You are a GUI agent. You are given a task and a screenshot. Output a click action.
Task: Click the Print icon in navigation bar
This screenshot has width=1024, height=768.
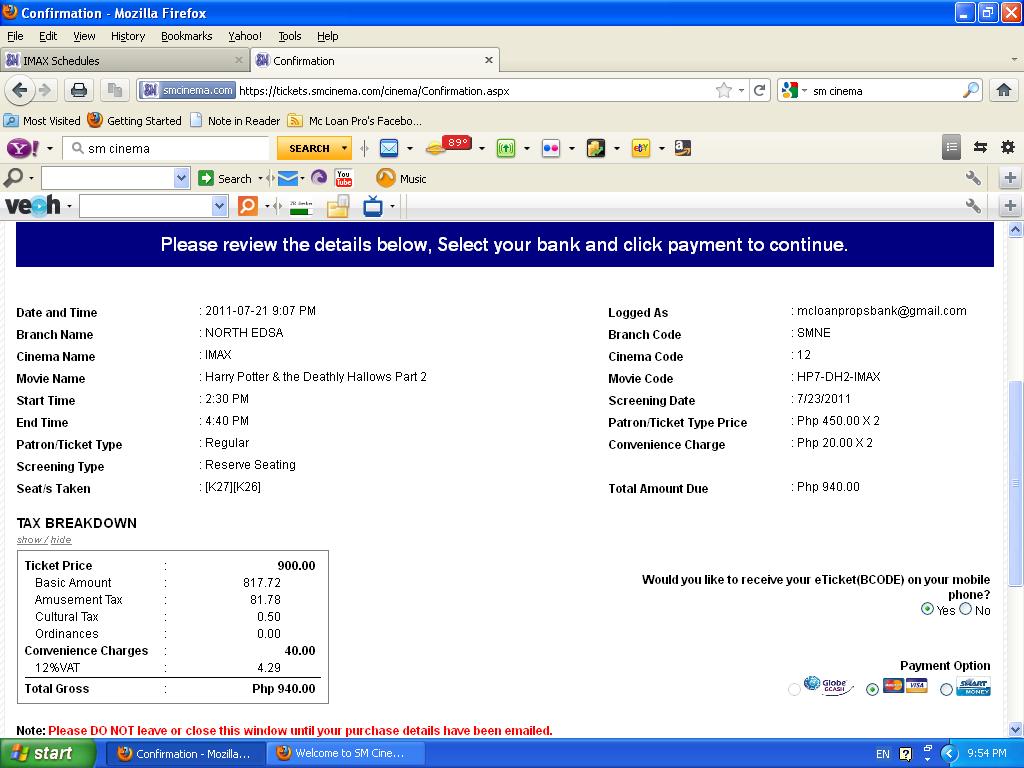(x=79, y=90)
